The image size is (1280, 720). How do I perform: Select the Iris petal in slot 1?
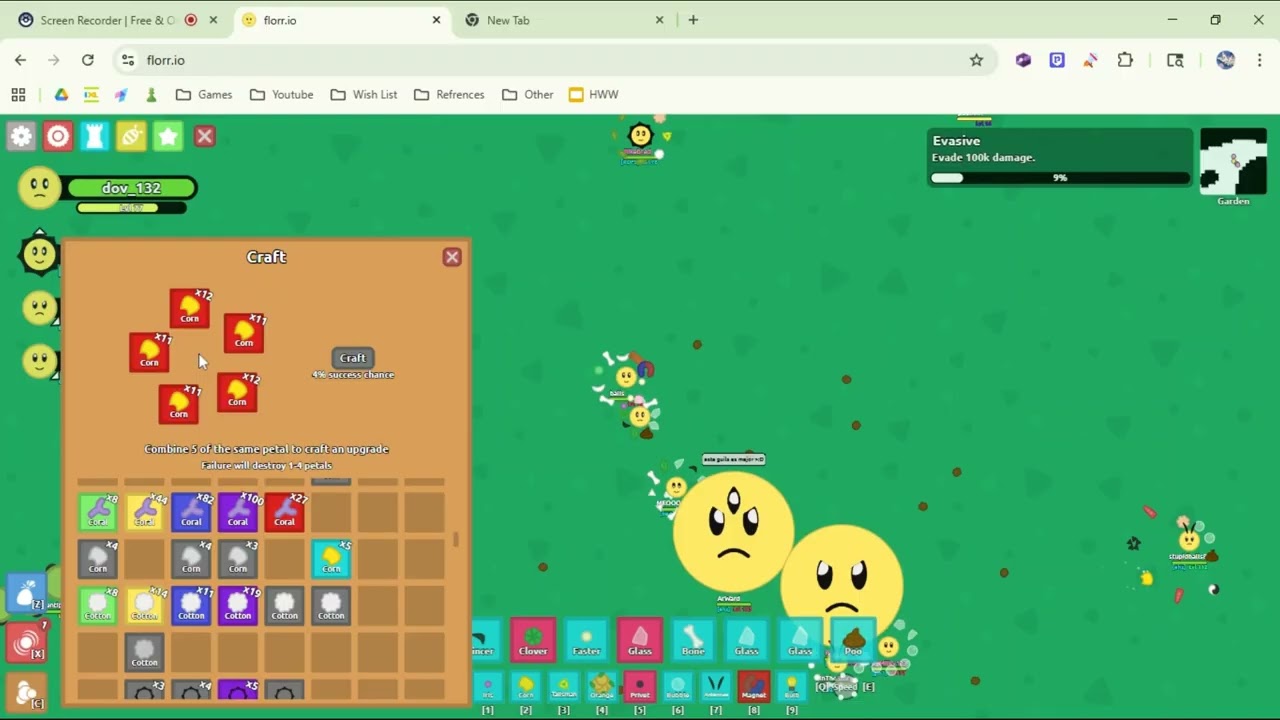[x=488, y=686]
